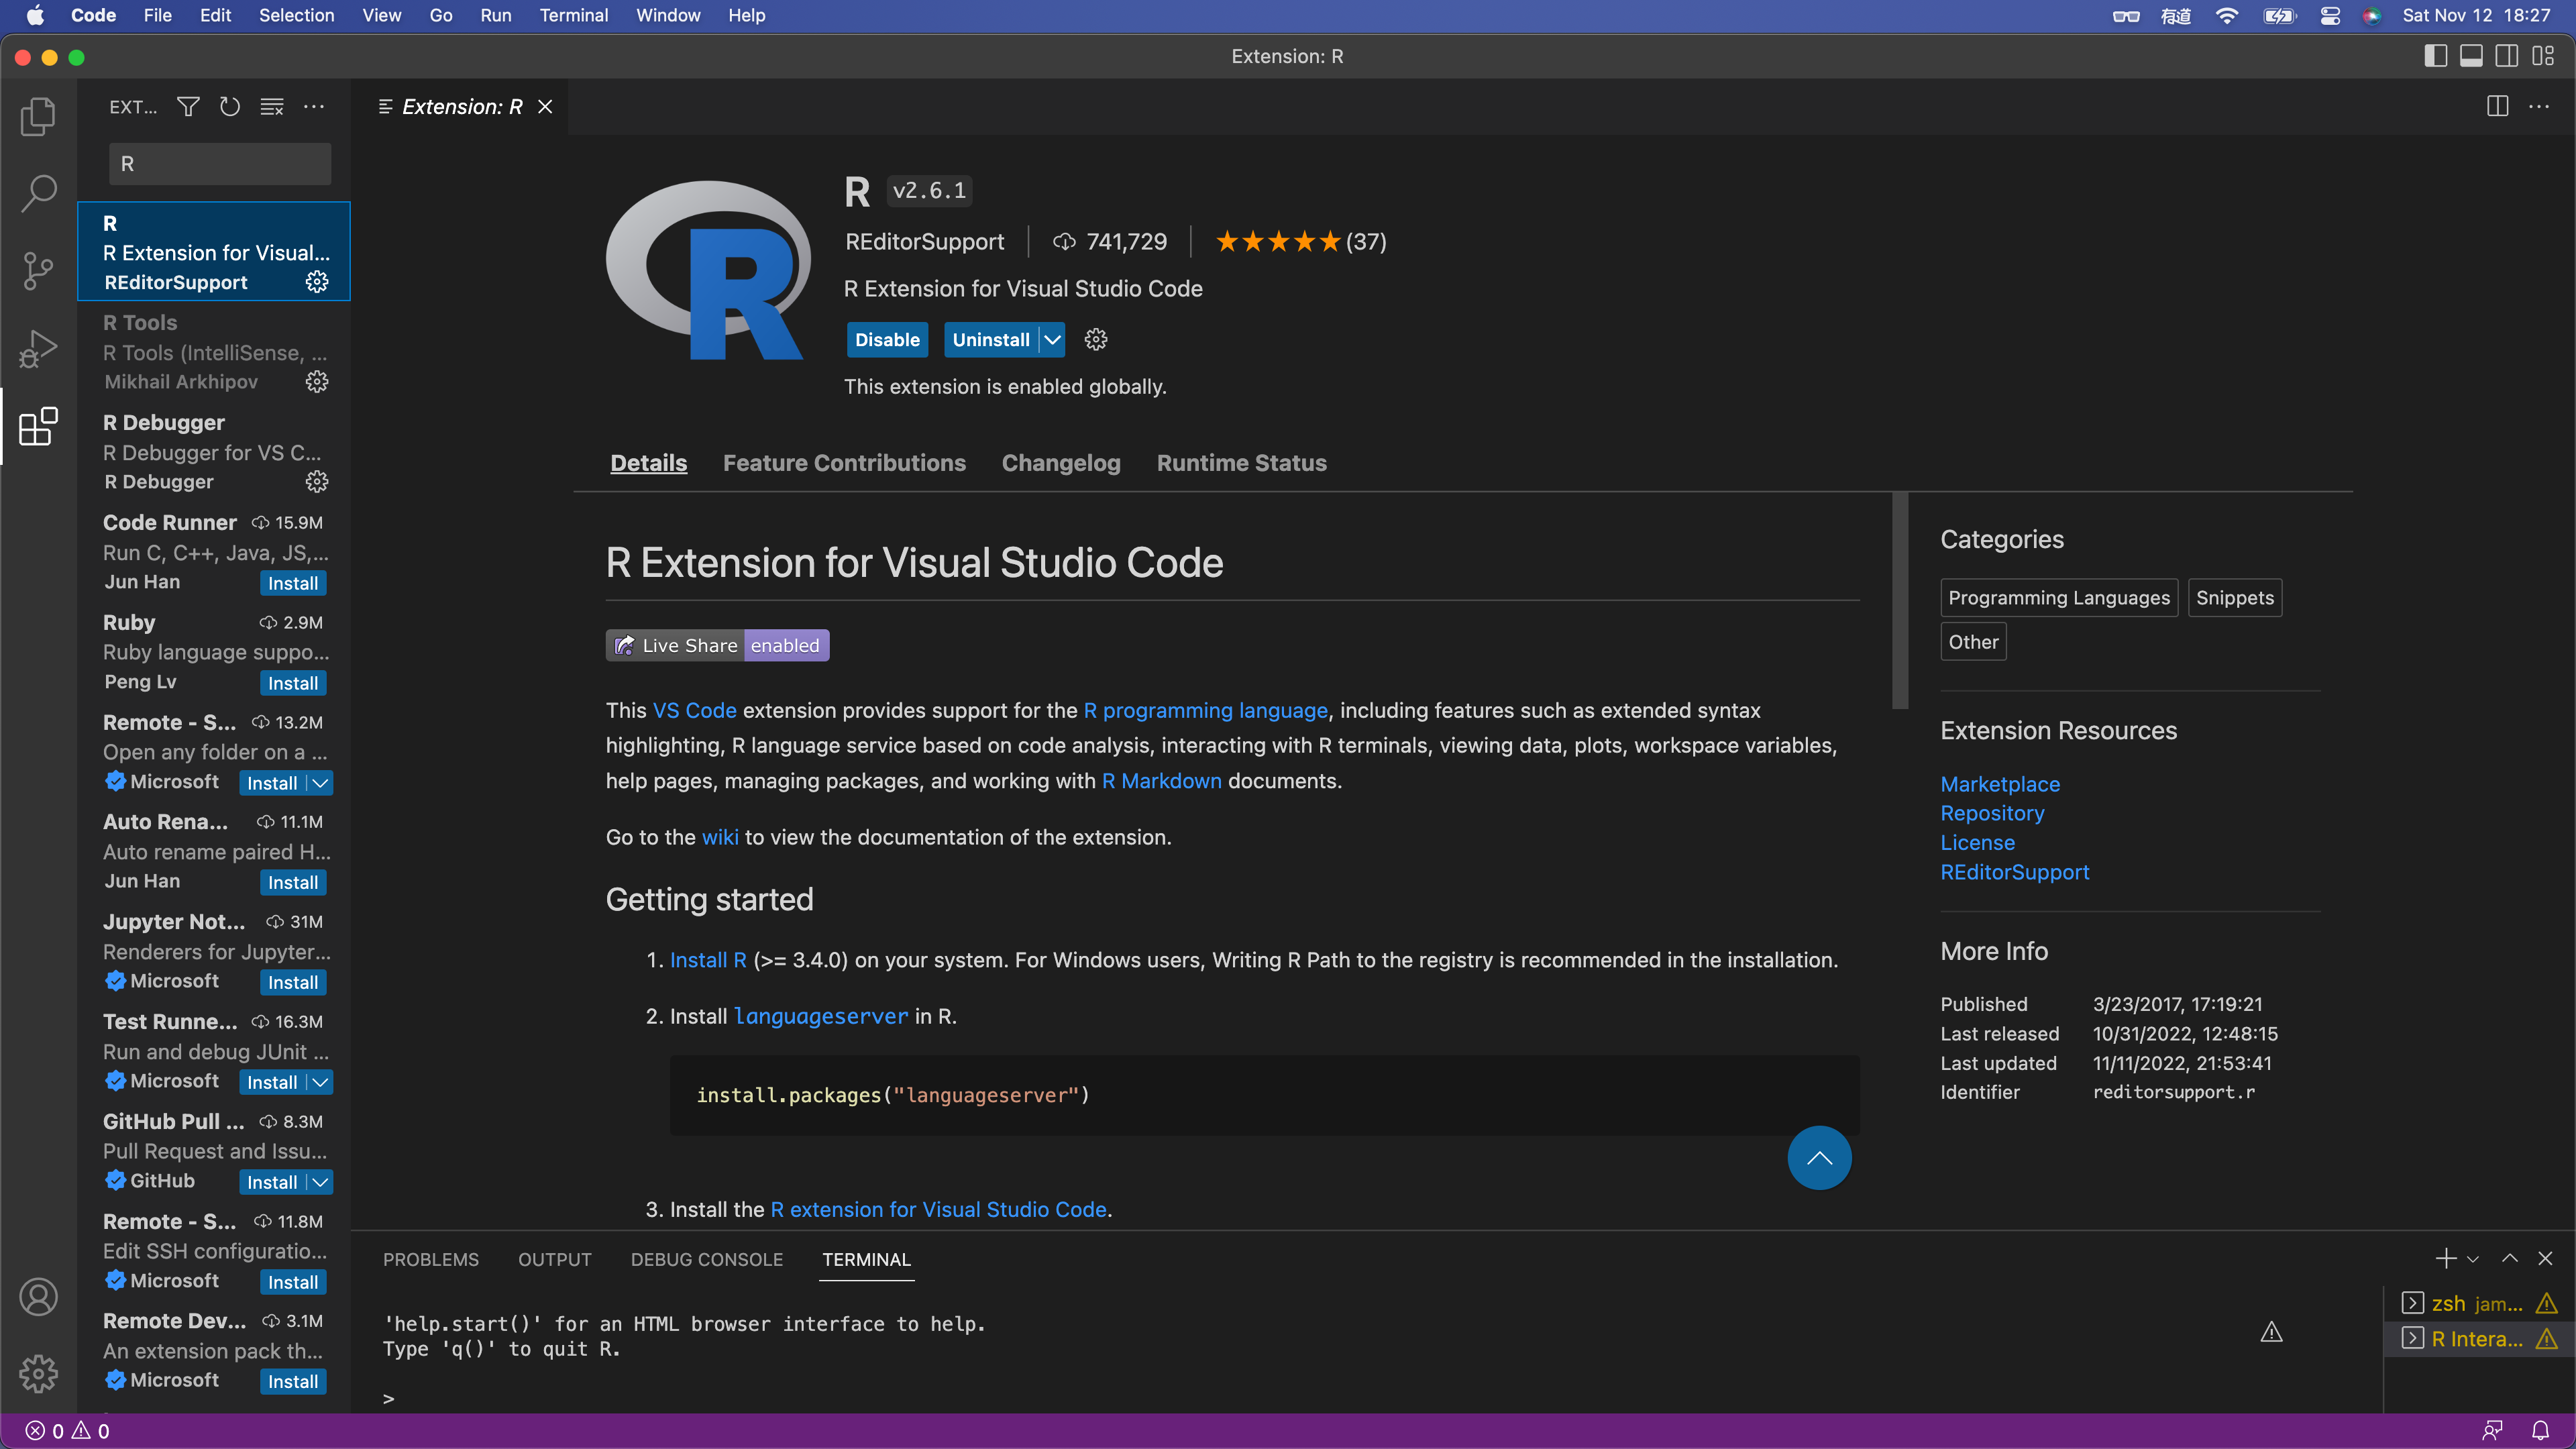Open the Terminal menu in the menu bar
Image resolution: width=2576 pixels, height=1449 pixels.
[x=574, y=15]
